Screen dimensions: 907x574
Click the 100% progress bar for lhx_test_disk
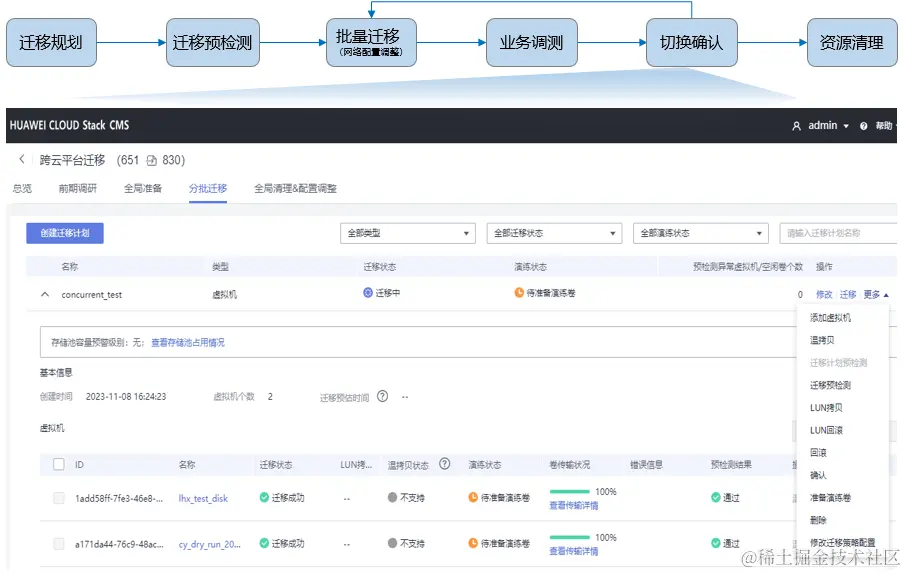pos(569,492)
